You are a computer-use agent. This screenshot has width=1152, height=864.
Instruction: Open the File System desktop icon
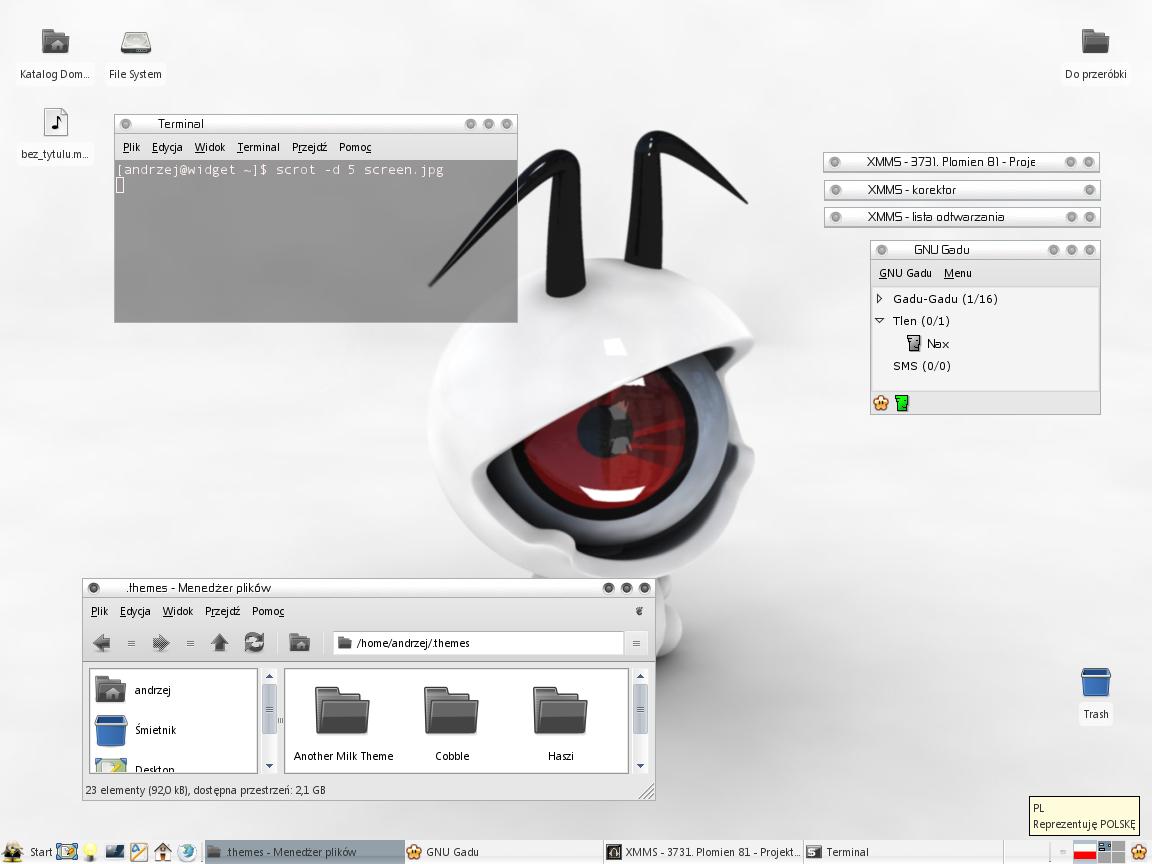click(135, 42)
